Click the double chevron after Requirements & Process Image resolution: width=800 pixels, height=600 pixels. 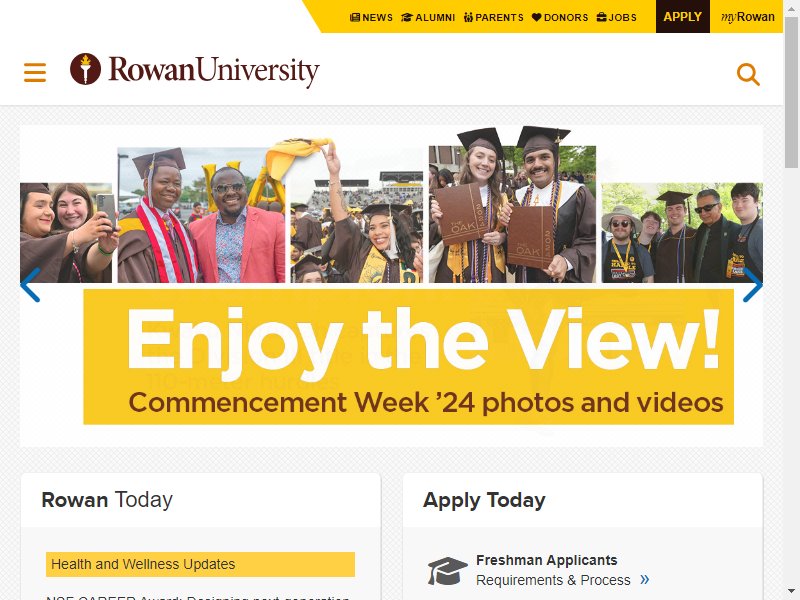[645, 579]
